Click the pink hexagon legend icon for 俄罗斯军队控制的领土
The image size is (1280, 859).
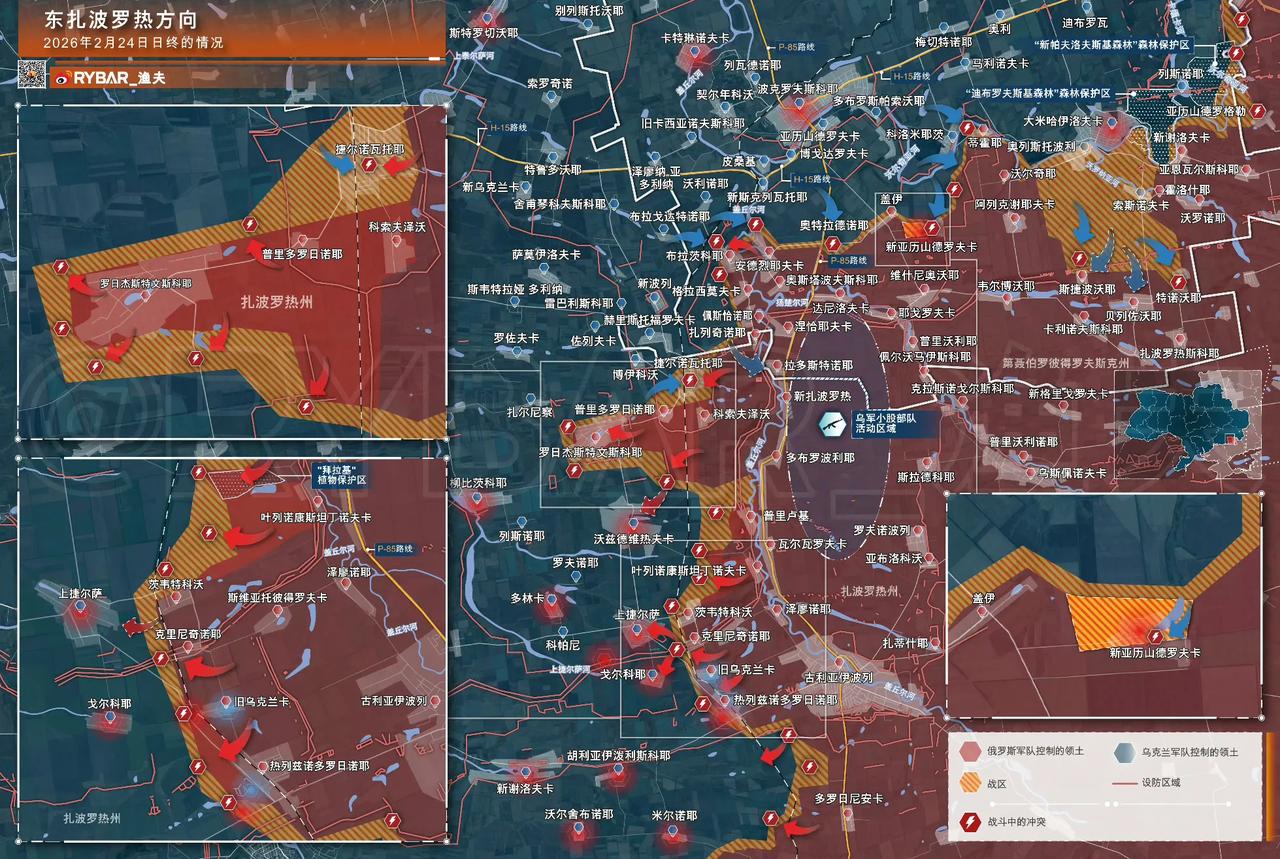(x=969, y=752)
